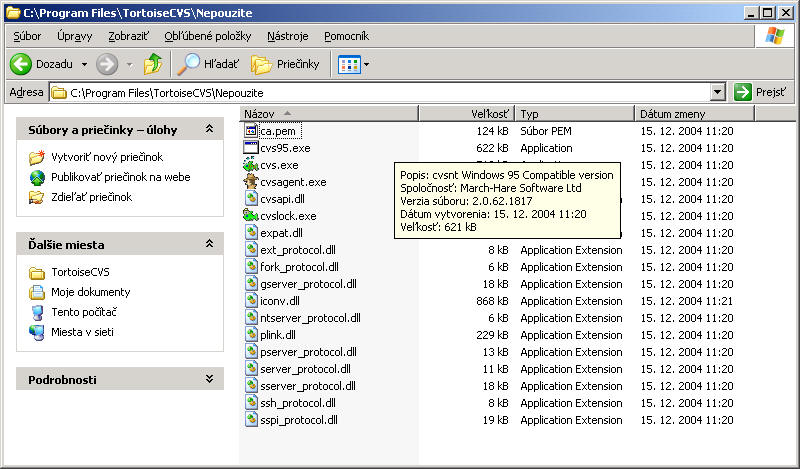Select the expat.dll icon
This screenshot has width=800, height=469.
pos(251,233)
